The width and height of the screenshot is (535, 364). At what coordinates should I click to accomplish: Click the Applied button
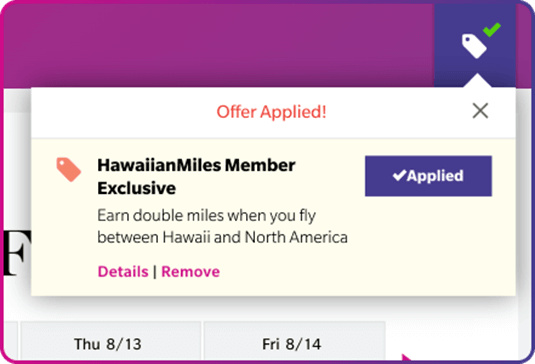pyautogui.click(x=428, y=176)
